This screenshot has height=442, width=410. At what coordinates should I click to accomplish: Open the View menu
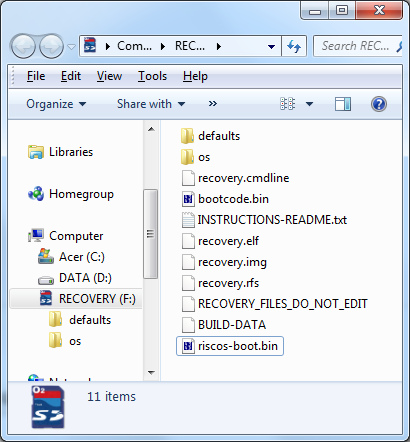pyautogui.click(x=109, y=76)
